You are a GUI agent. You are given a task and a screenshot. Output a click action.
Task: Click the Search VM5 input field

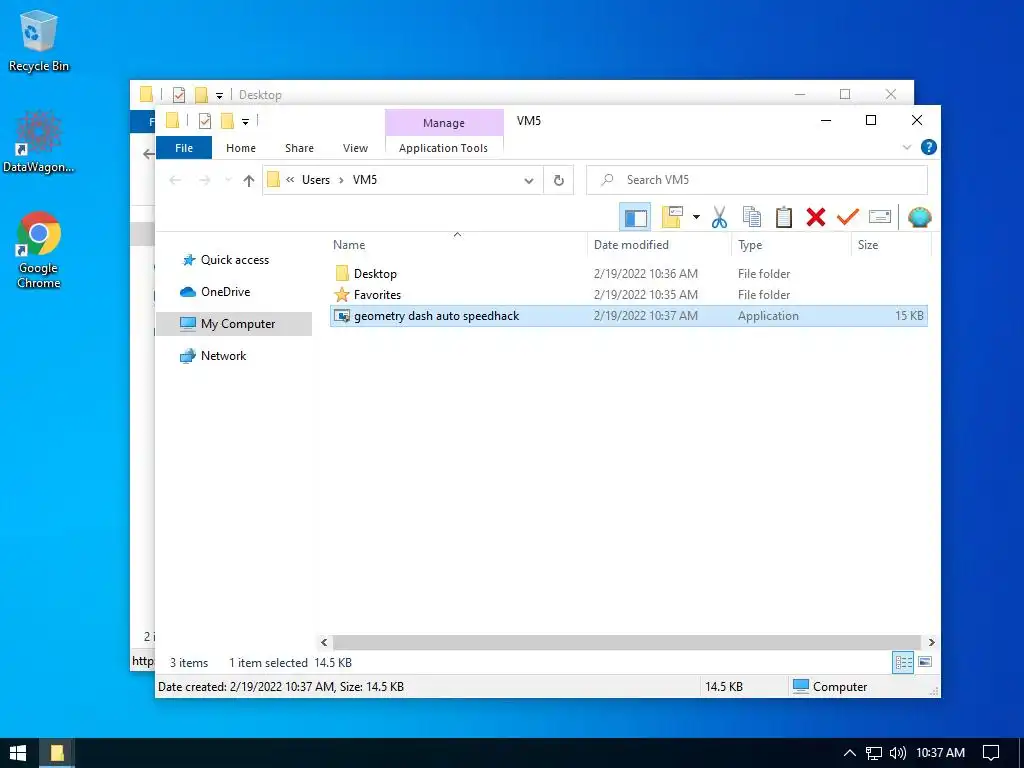pos(757,180)
